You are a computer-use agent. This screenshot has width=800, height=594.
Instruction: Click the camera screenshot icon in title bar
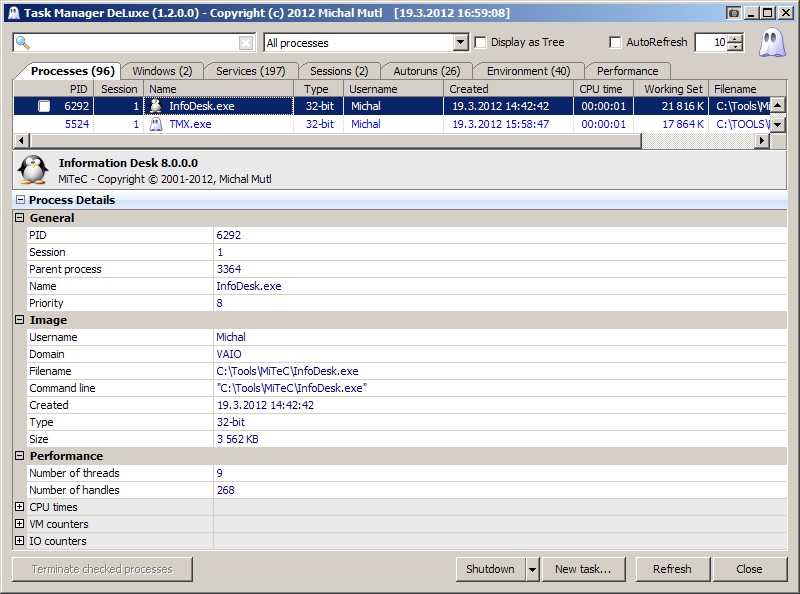[733, 13]
